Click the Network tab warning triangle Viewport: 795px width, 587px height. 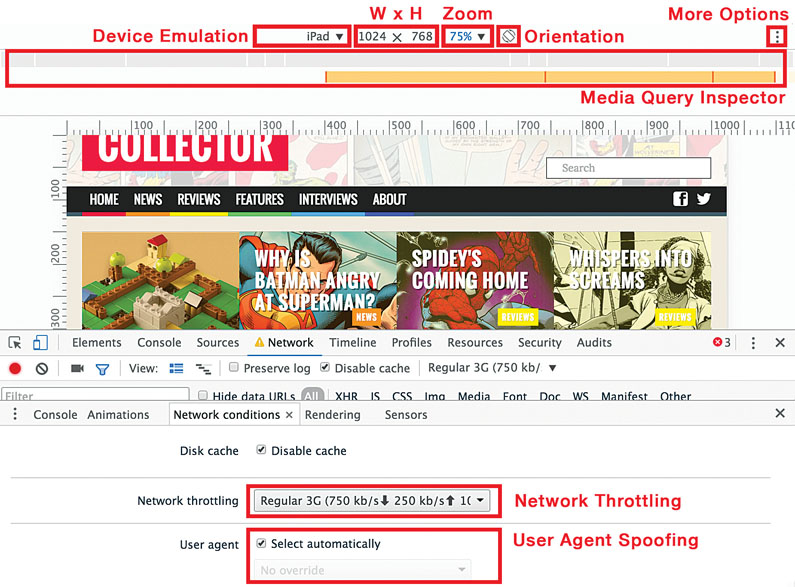tap(259, 342)
